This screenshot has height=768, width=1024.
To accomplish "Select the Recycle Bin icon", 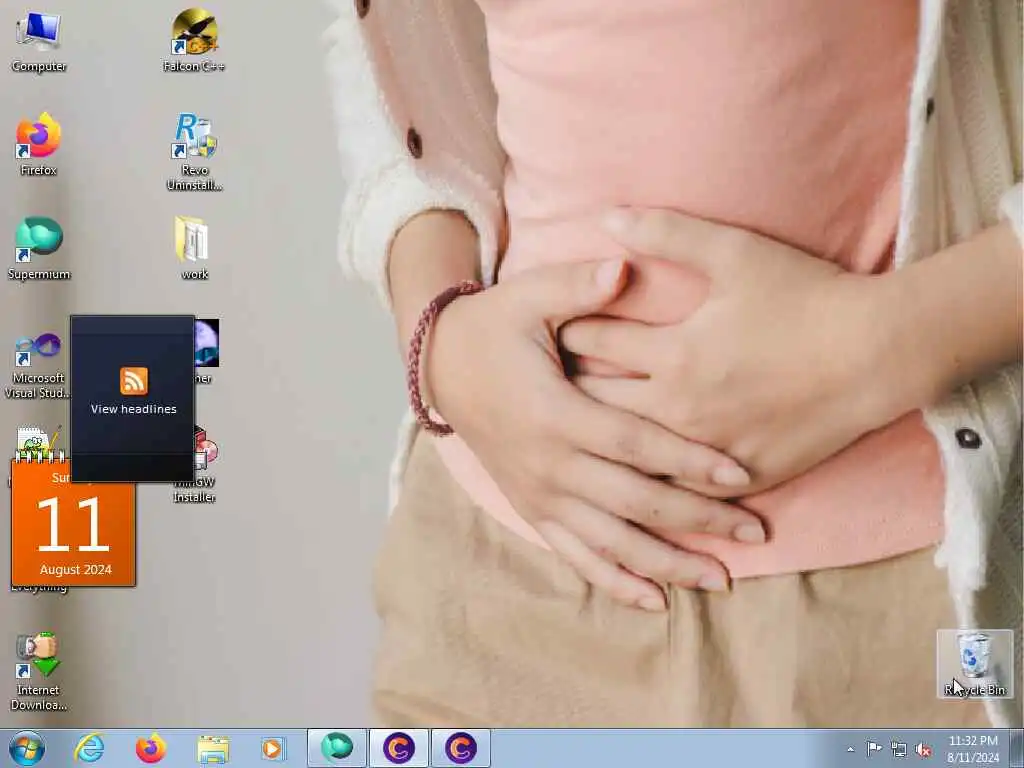I will tap(974, 665).
